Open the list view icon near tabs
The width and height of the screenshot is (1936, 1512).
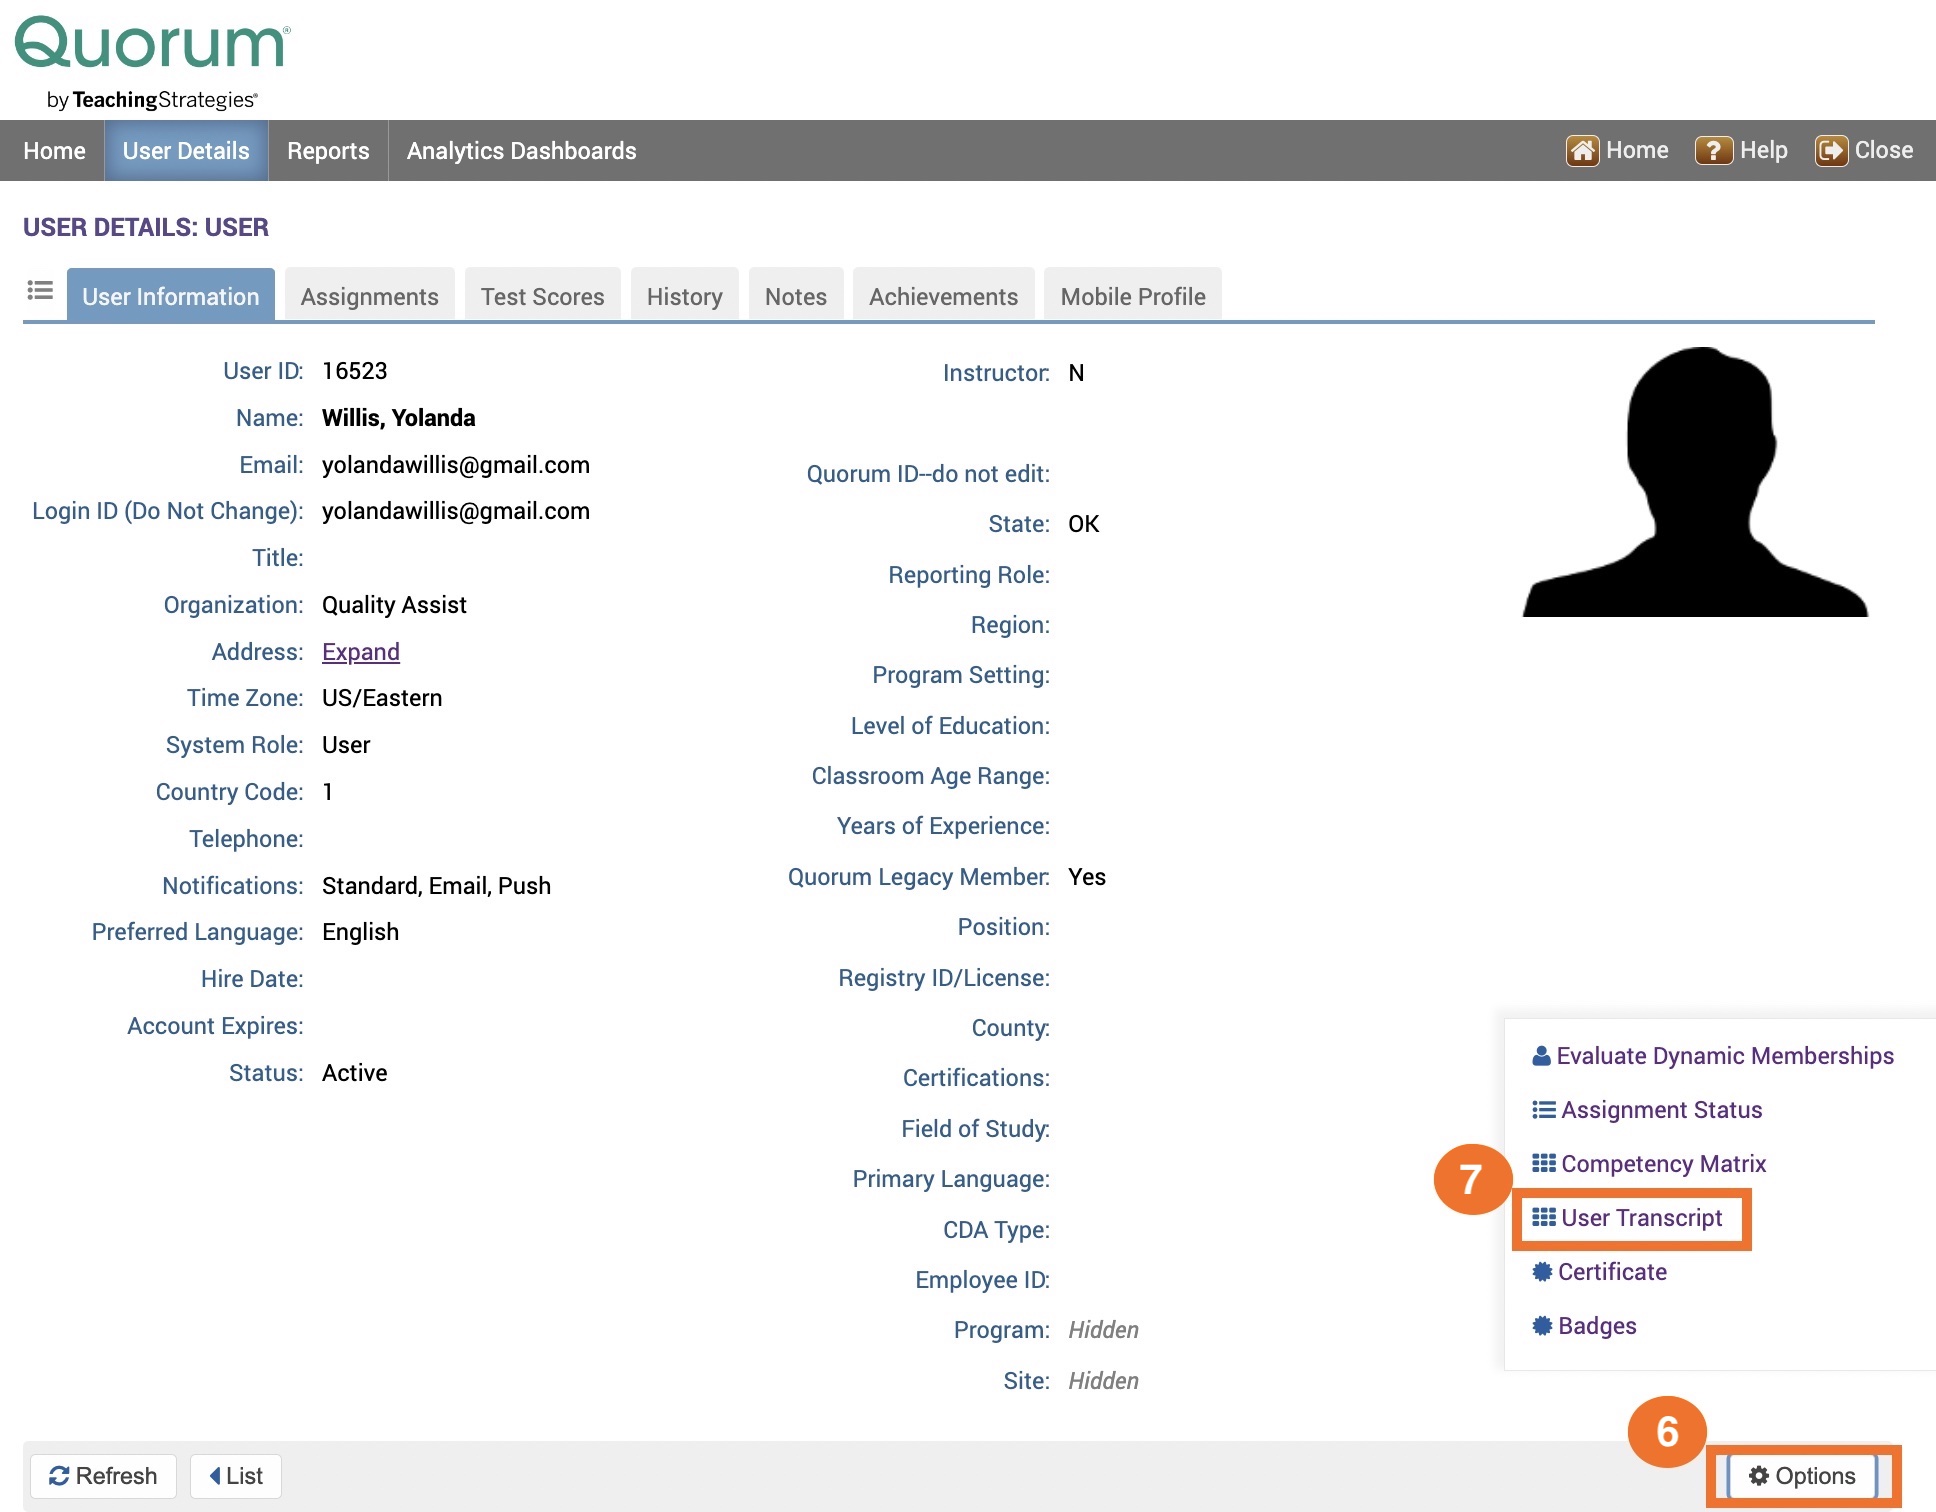40,291
